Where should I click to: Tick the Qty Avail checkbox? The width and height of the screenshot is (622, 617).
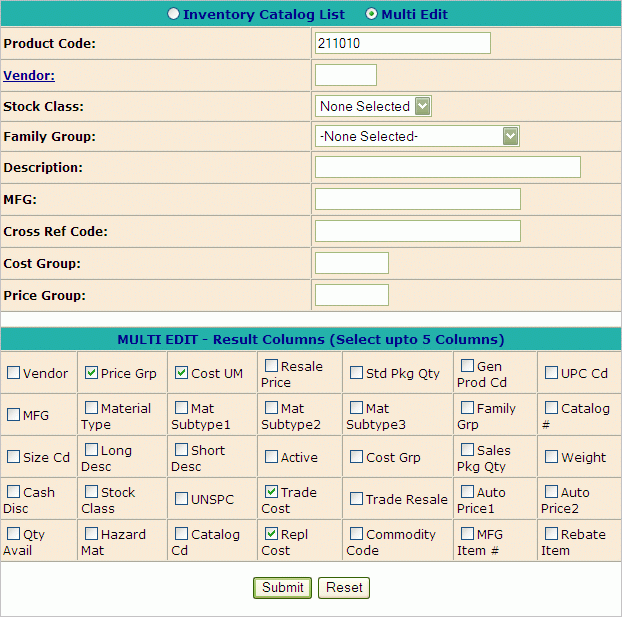pyautogui.click(x=13, y=534)
